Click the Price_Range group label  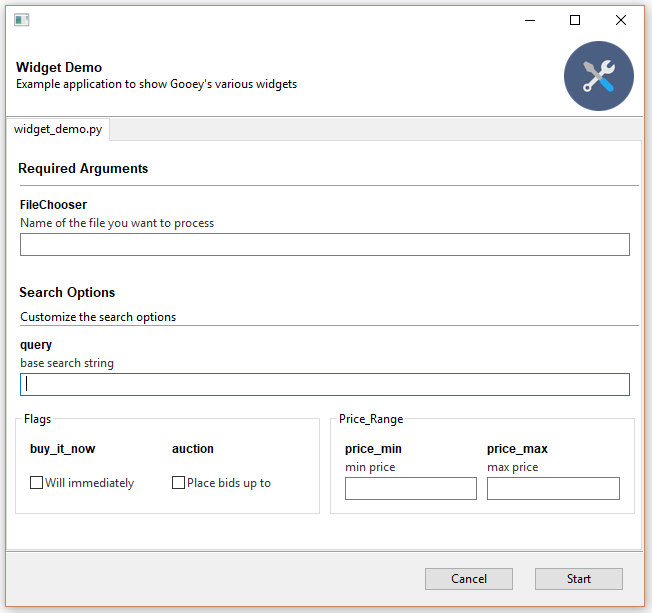(x=371, y=419)
